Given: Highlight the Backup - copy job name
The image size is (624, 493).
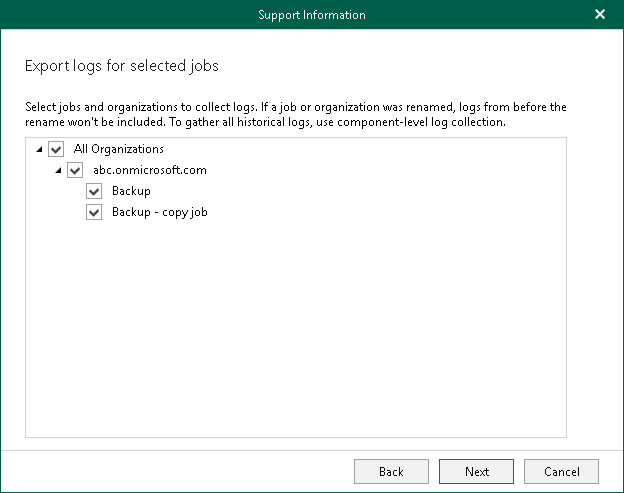Looking at the screenshot, I should [159, 212].
